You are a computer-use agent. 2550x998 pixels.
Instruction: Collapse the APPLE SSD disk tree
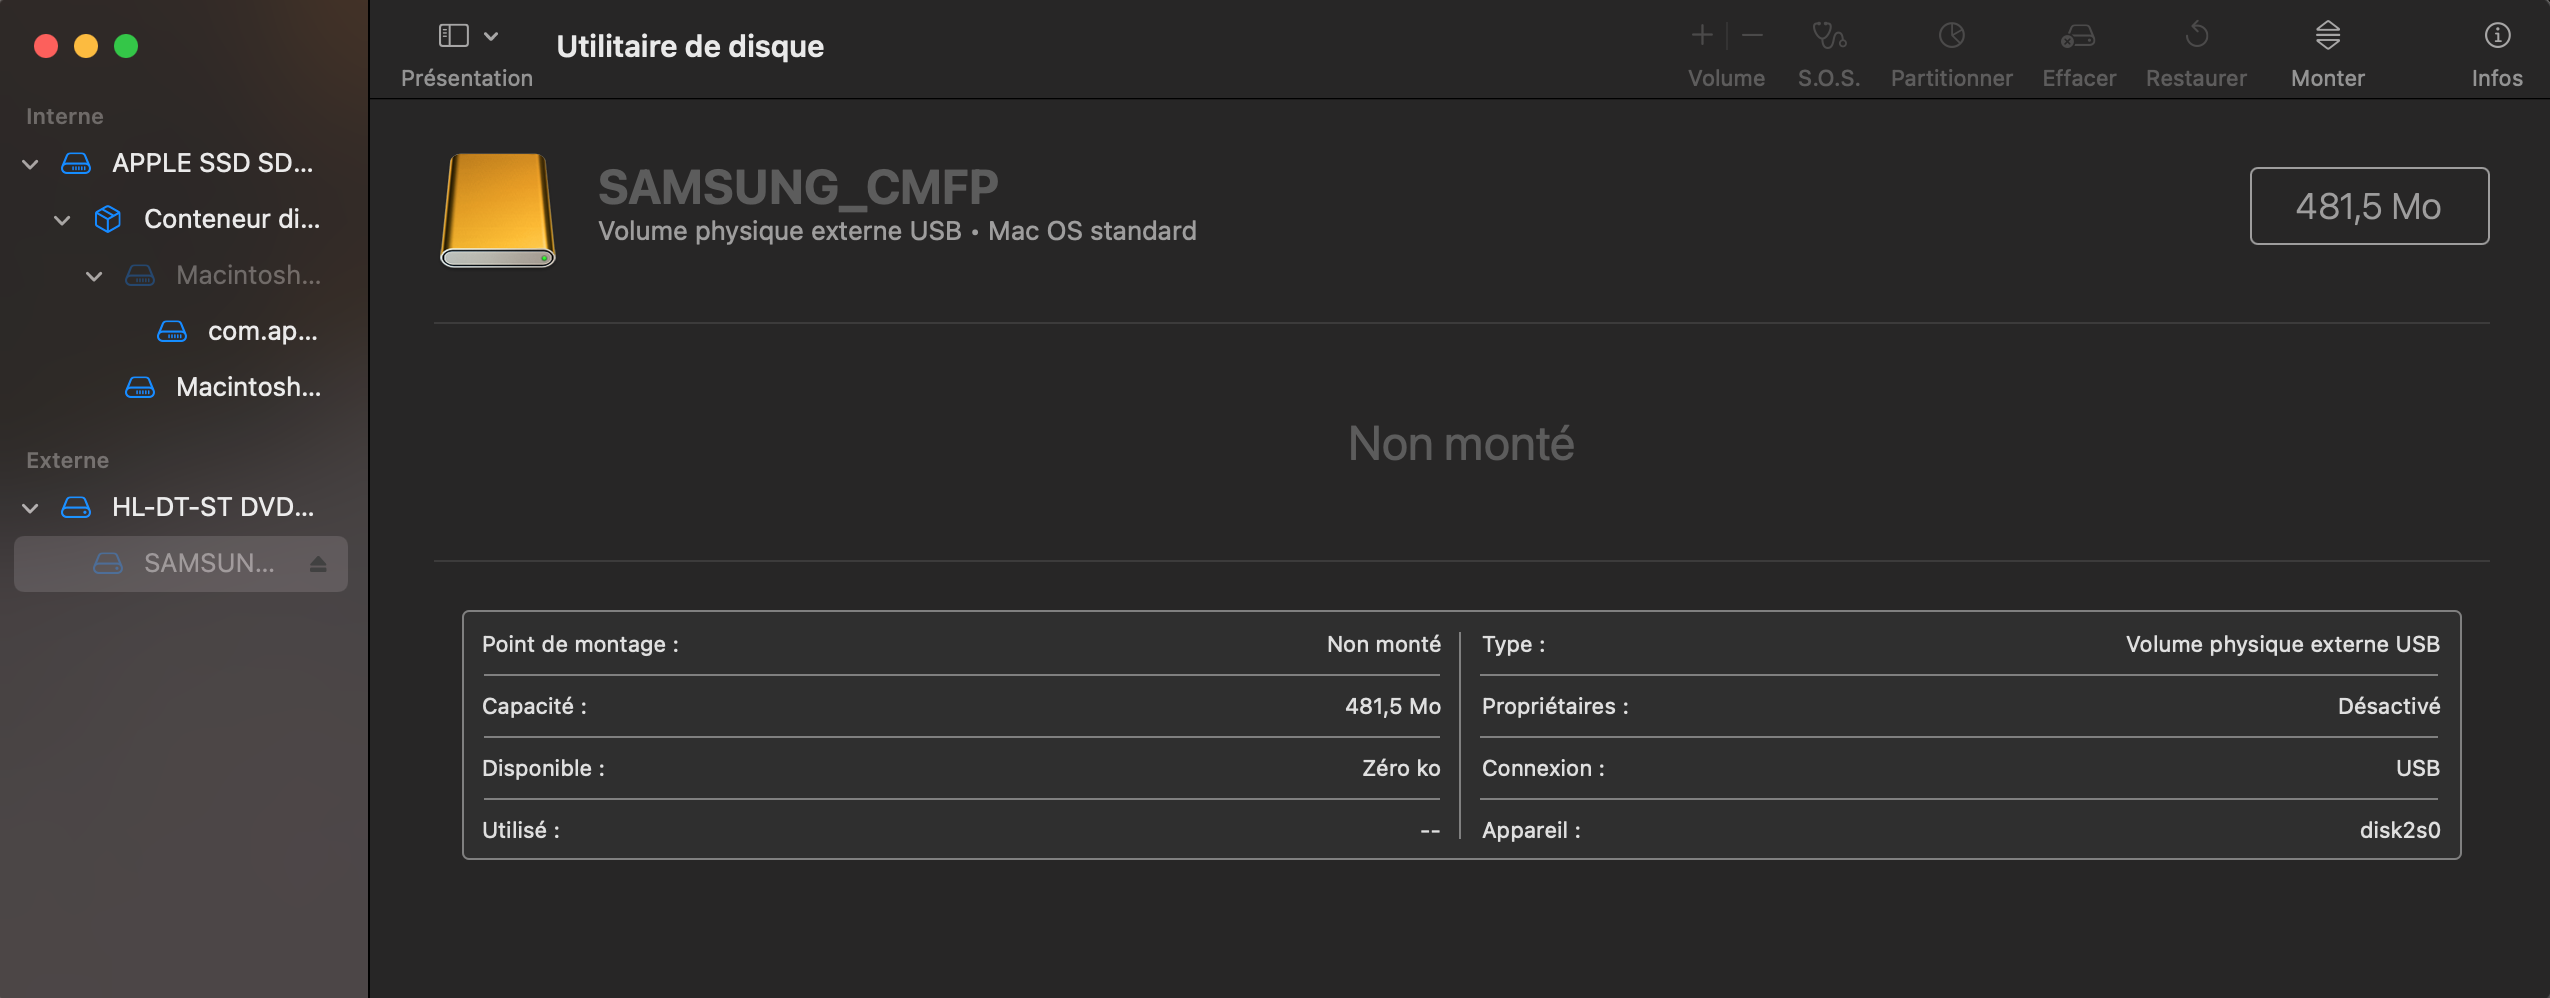[x=30, y=164]
